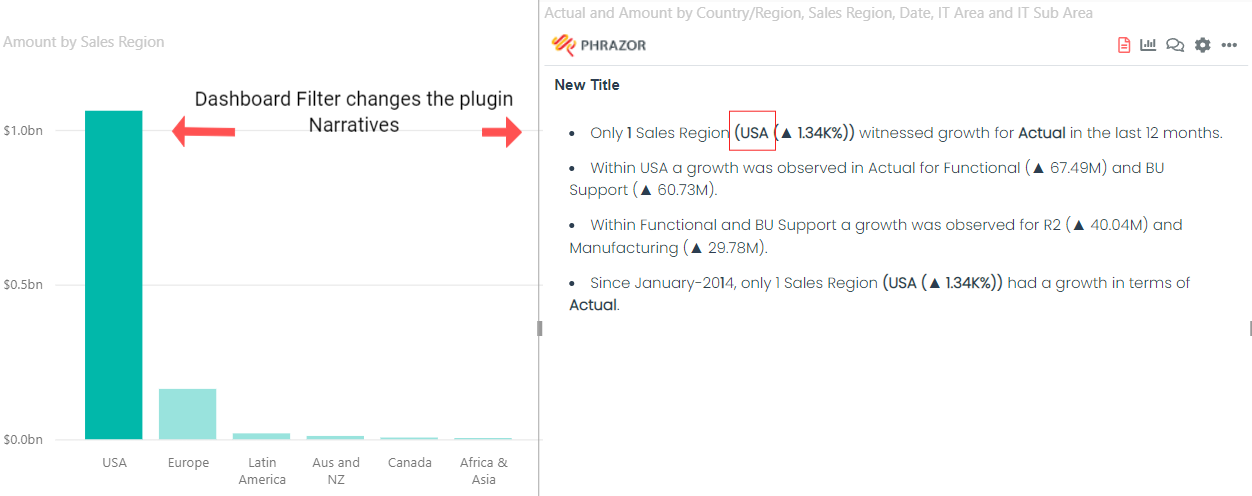Click the Africa & Asia axis label
Viewport: 1252px width, 496px height.
click(484, 471)
